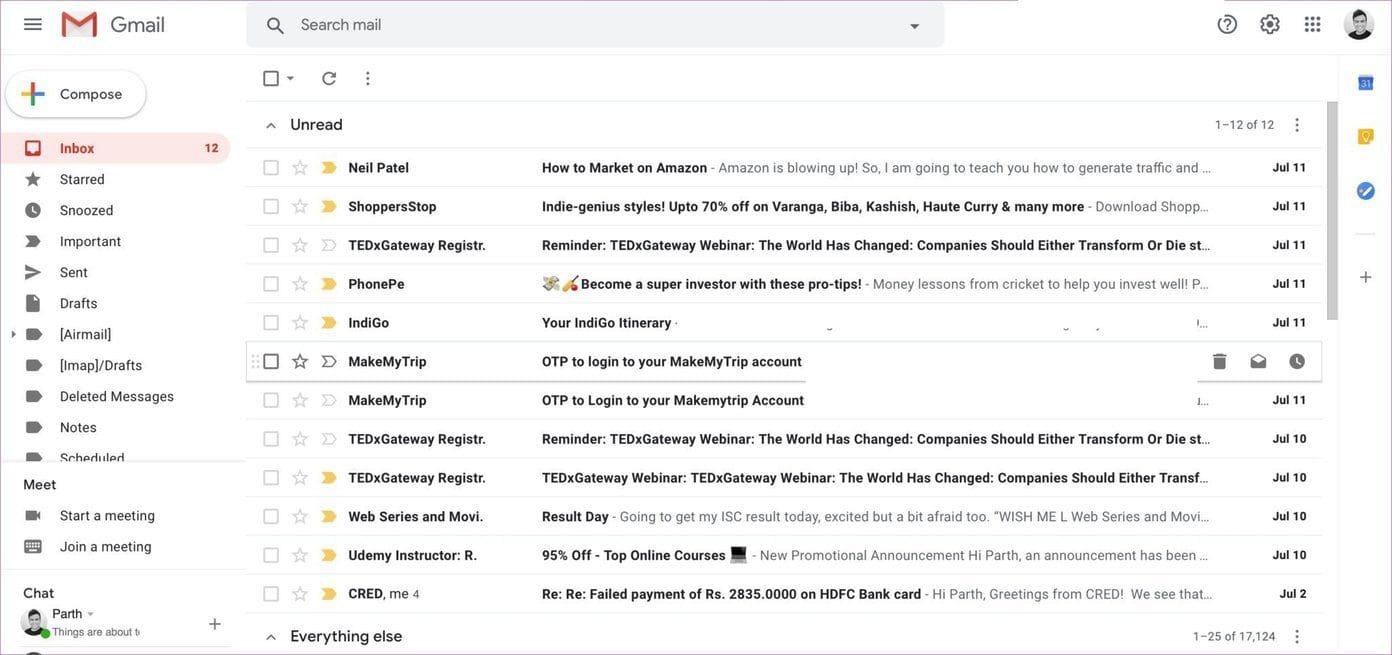Open the Failed payment HDFC Bank card email
The image size is (1392, 655).
click(784, 594)
